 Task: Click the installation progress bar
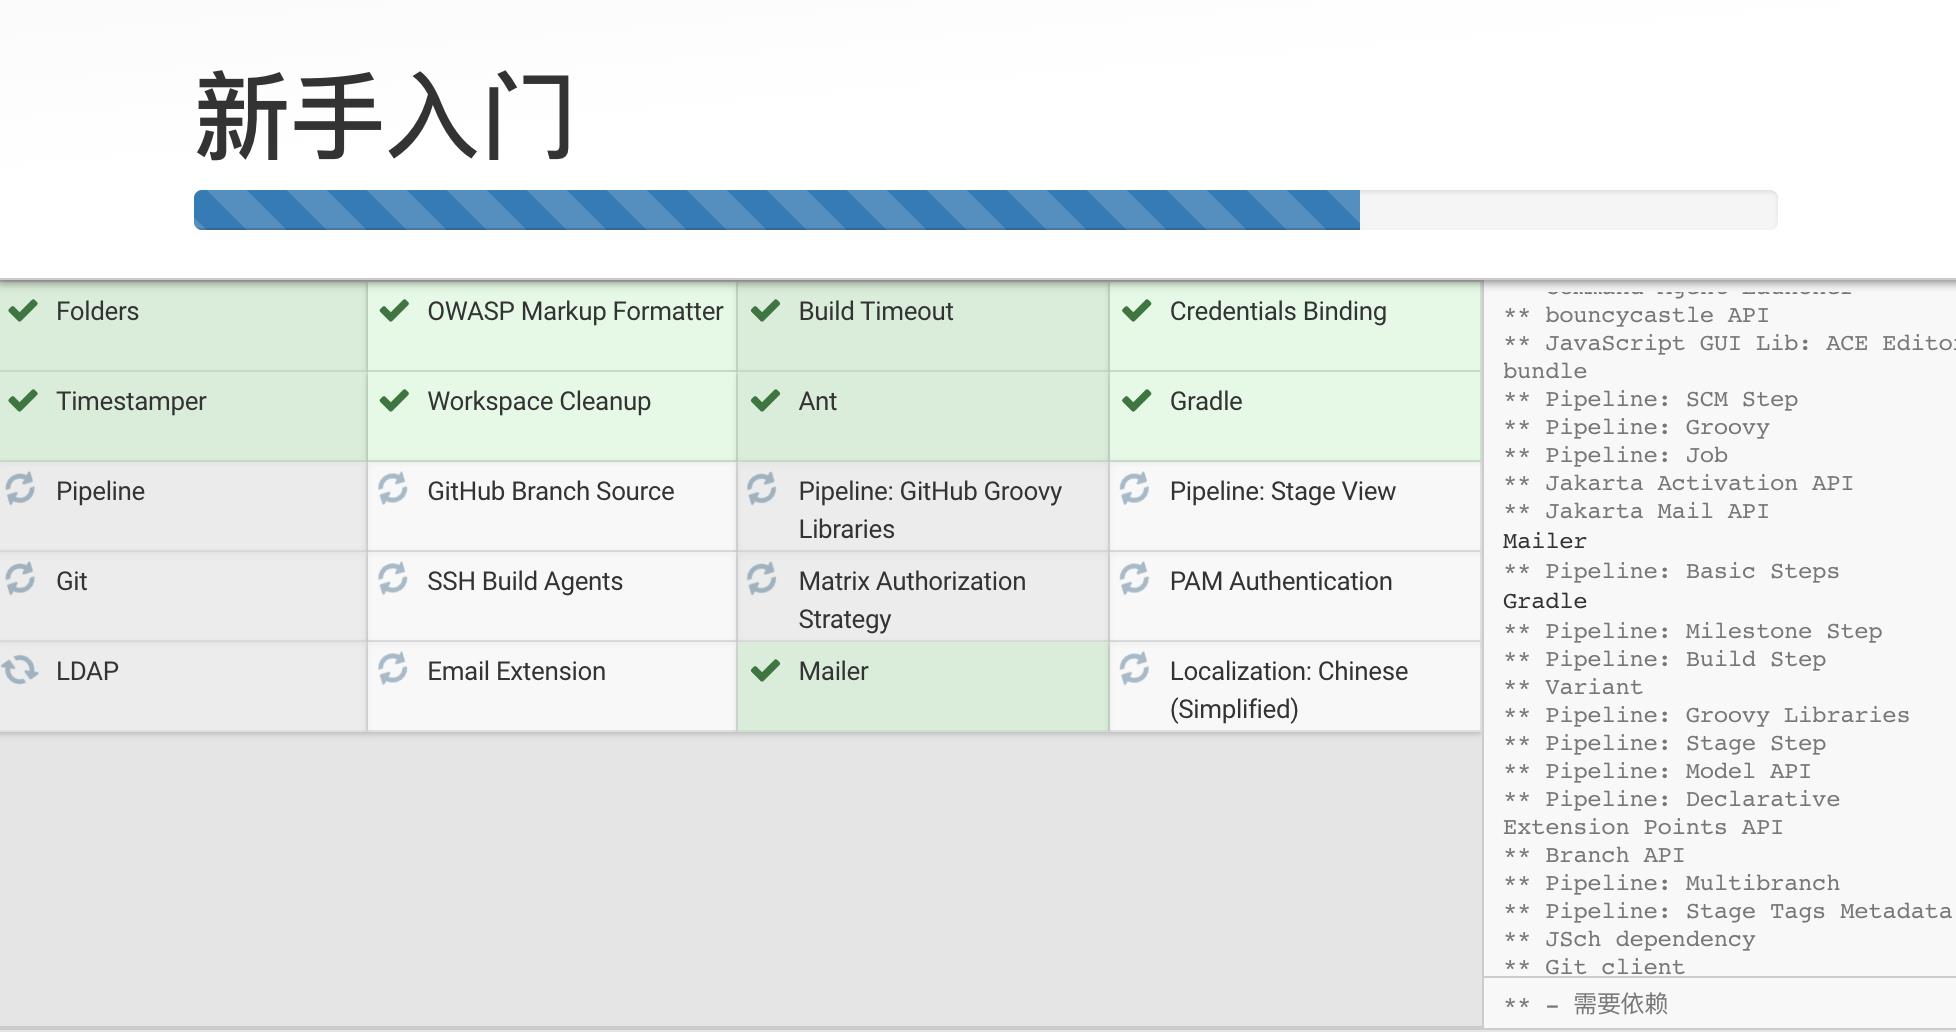point(985,210)
